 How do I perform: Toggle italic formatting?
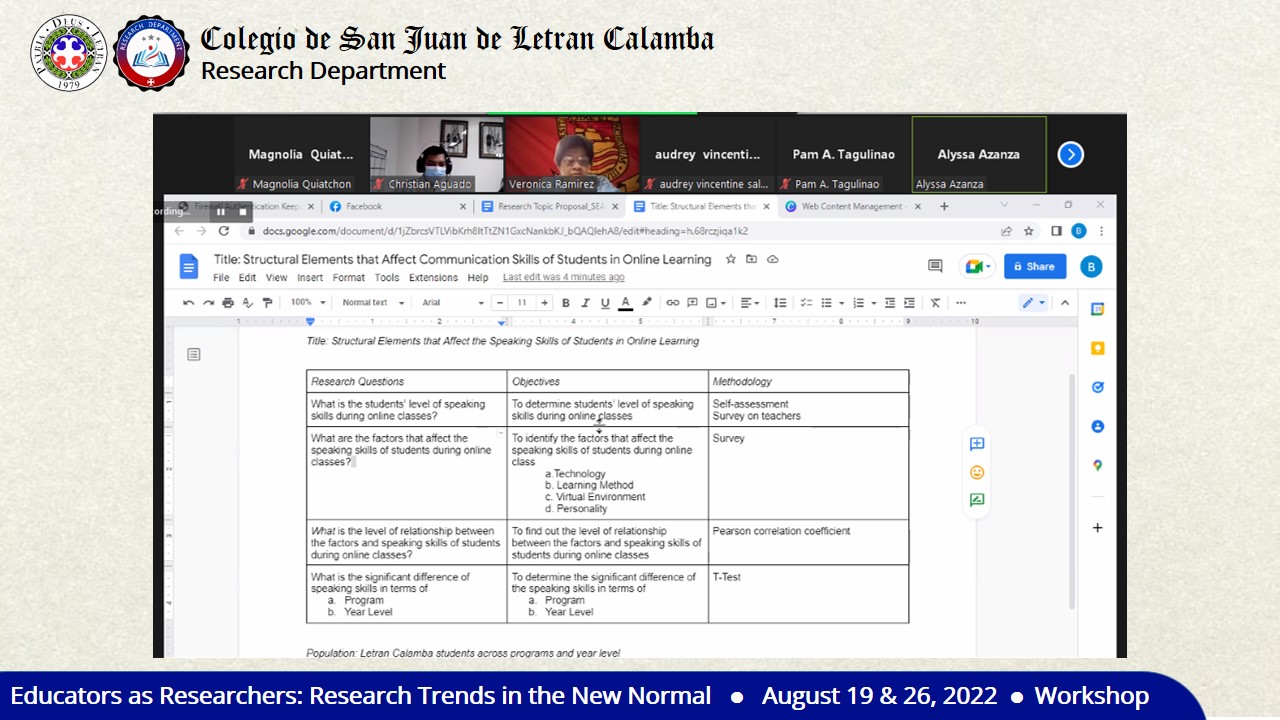pyautogui.click(x=585, y=303)
